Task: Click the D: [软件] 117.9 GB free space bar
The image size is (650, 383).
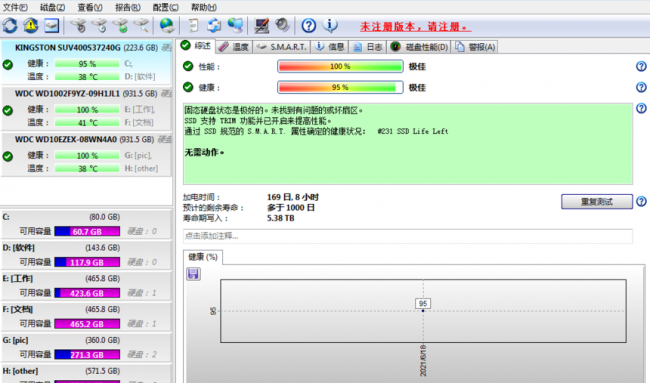Action: [87, 262]
